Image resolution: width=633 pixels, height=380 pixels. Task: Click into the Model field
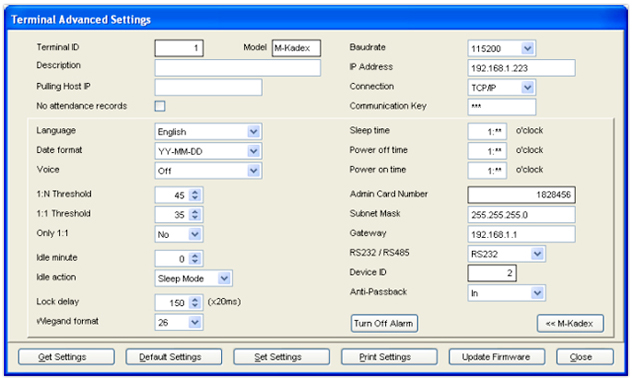(296, 48)
